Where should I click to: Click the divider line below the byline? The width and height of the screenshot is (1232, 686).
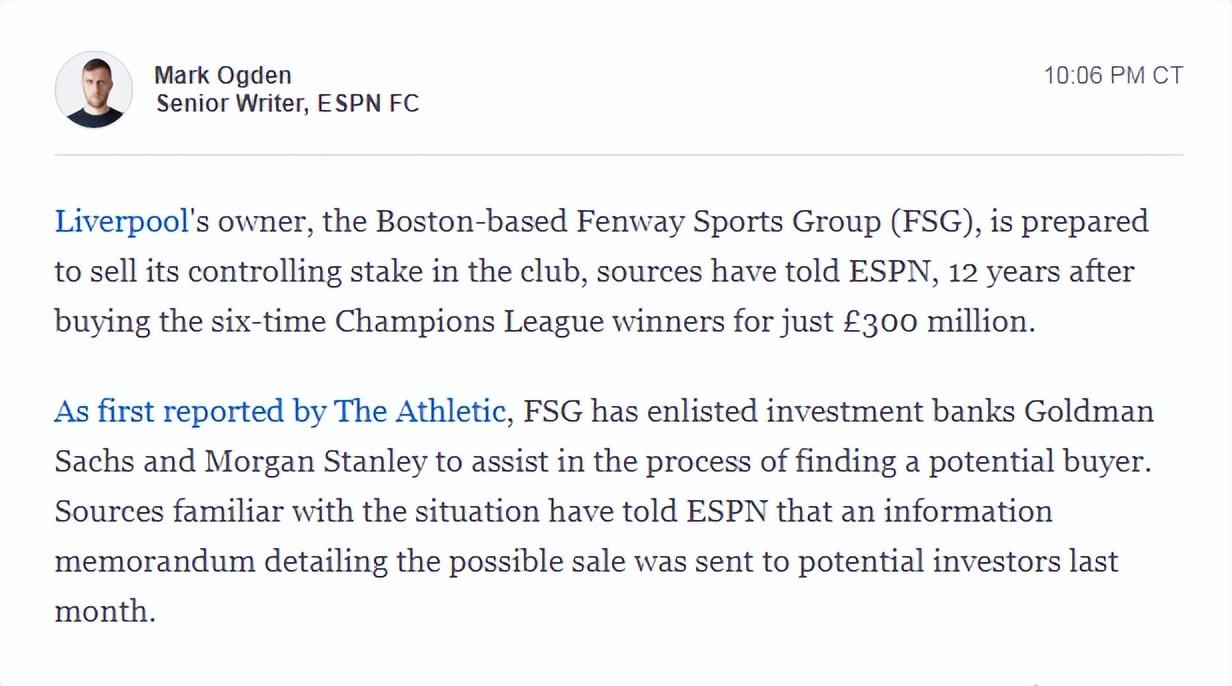(618, 155)
